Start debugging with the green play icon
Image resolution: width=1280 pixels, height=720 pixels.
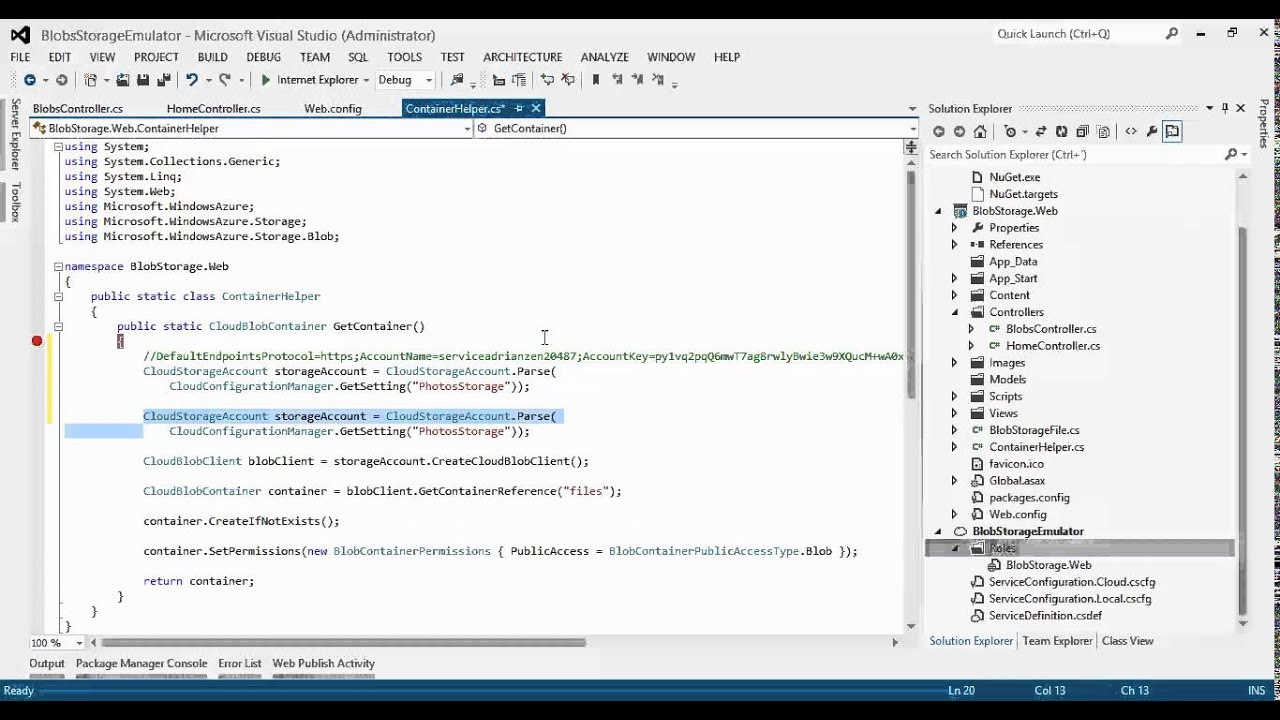[x=265, y=80]
